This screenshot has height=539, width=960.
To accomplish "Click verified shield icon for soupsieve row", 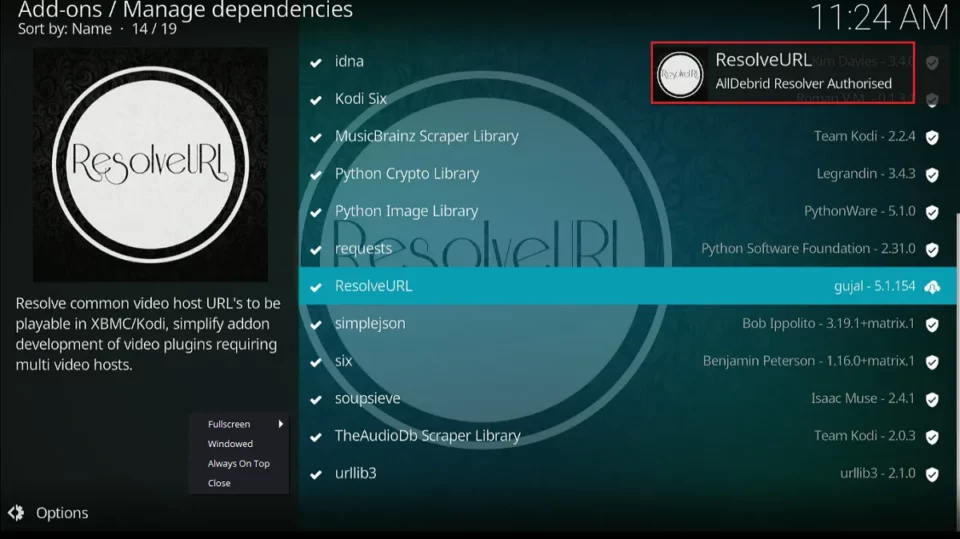I will [932, 399].
